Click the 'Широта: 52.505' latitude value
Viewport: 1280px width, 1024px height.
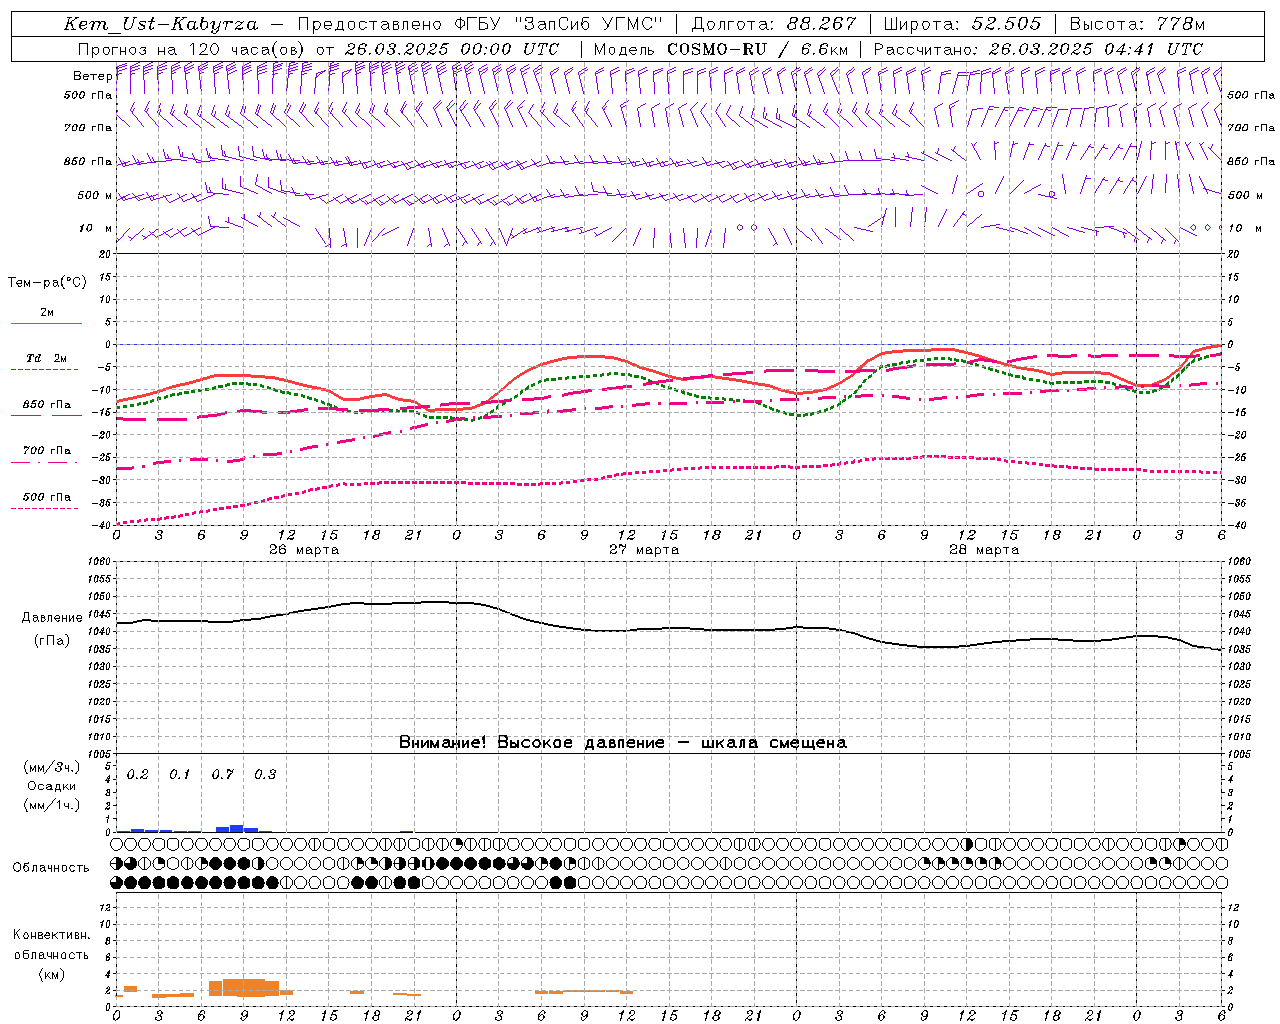coord(963,24)
